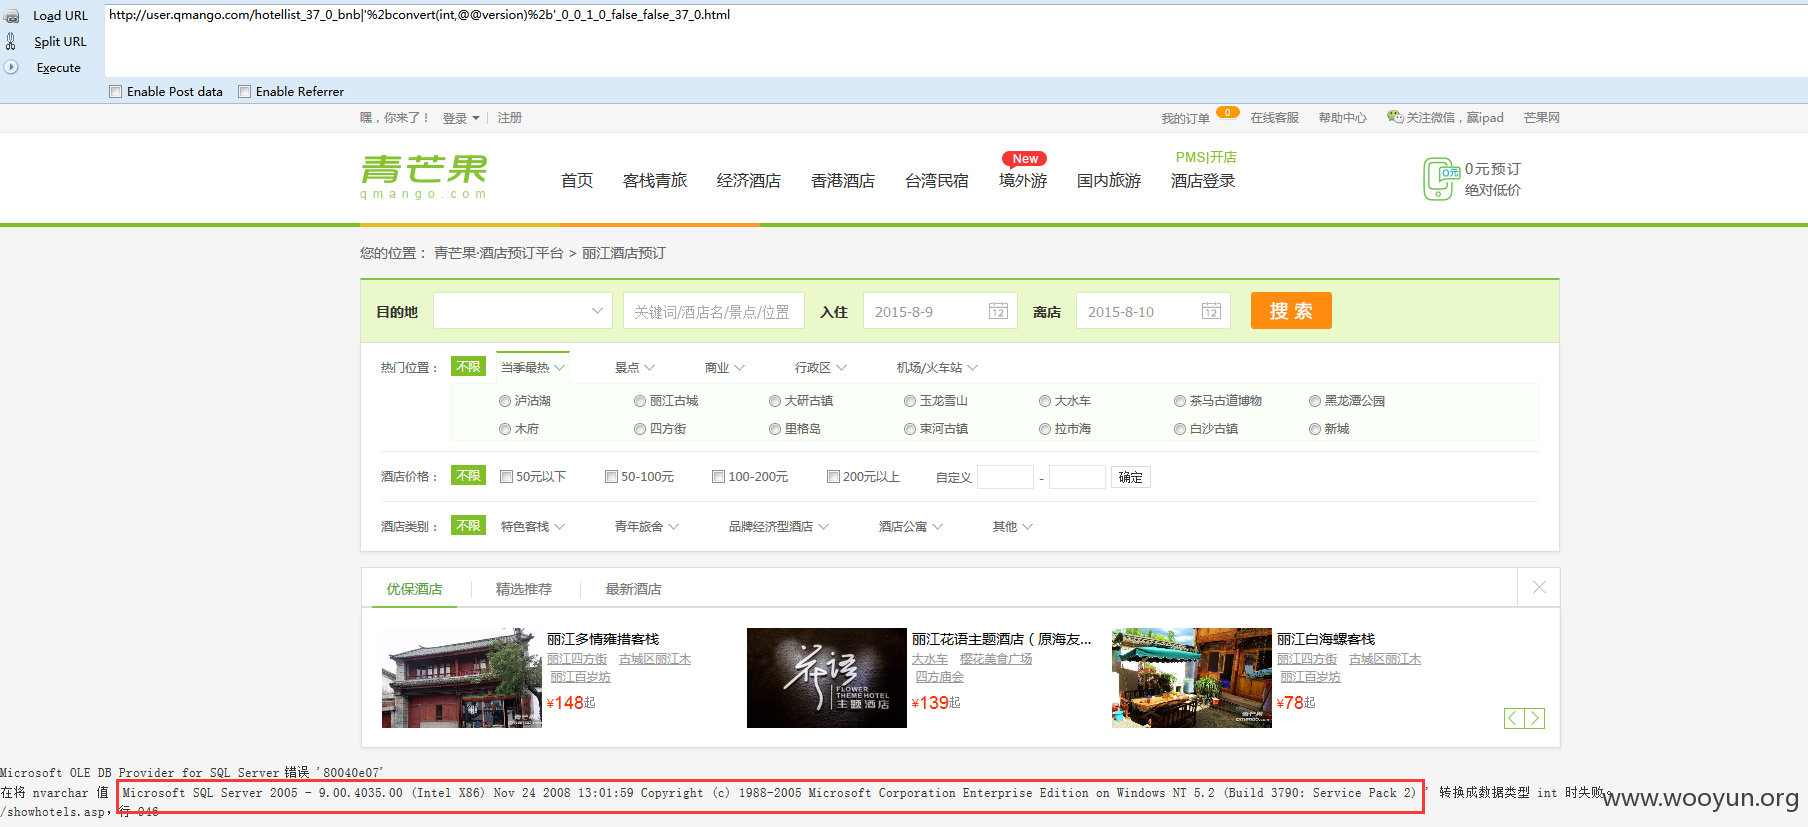The width and height of the screenshot is (1808, 827).
Task: Open the 注册 register link
Action: tap(510, 118)
